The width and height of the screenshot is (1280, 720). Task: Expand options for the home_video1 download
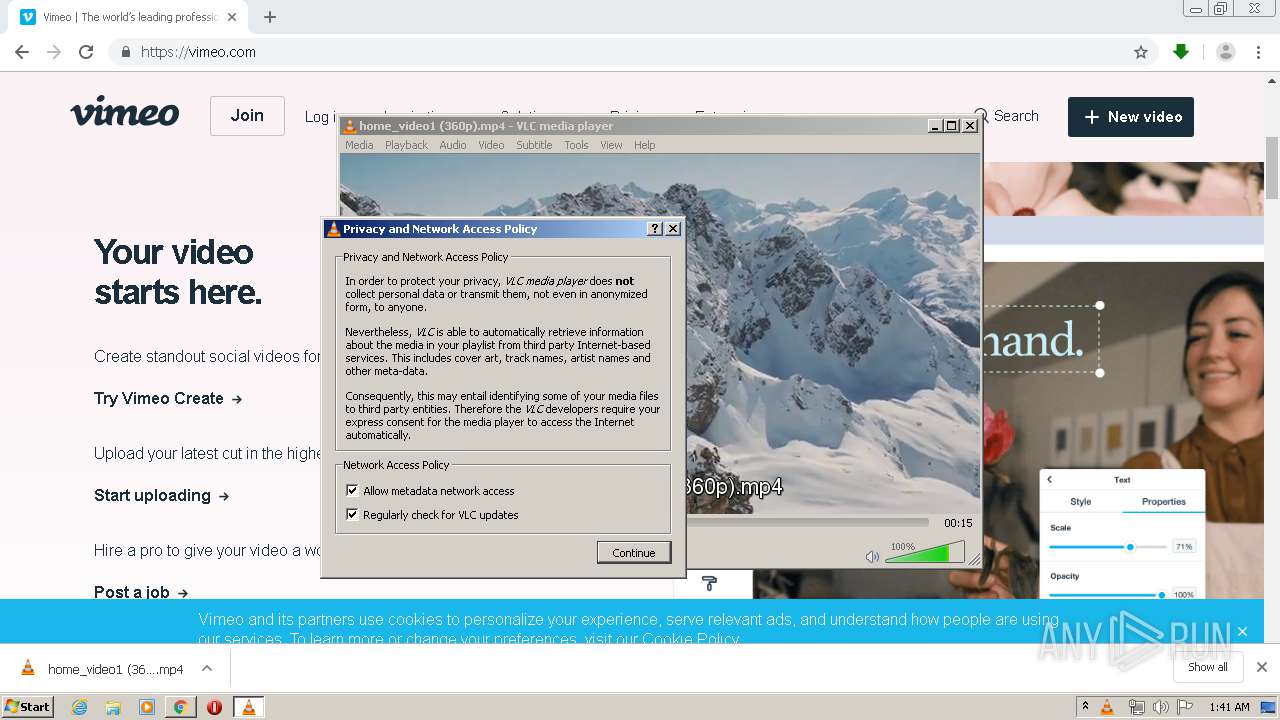click(207, 668)
